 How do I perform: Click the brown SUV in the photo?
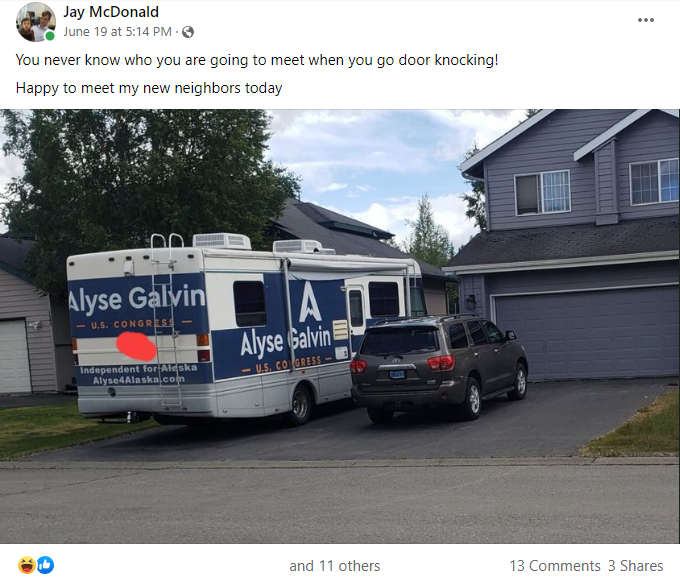click(439, 368)
